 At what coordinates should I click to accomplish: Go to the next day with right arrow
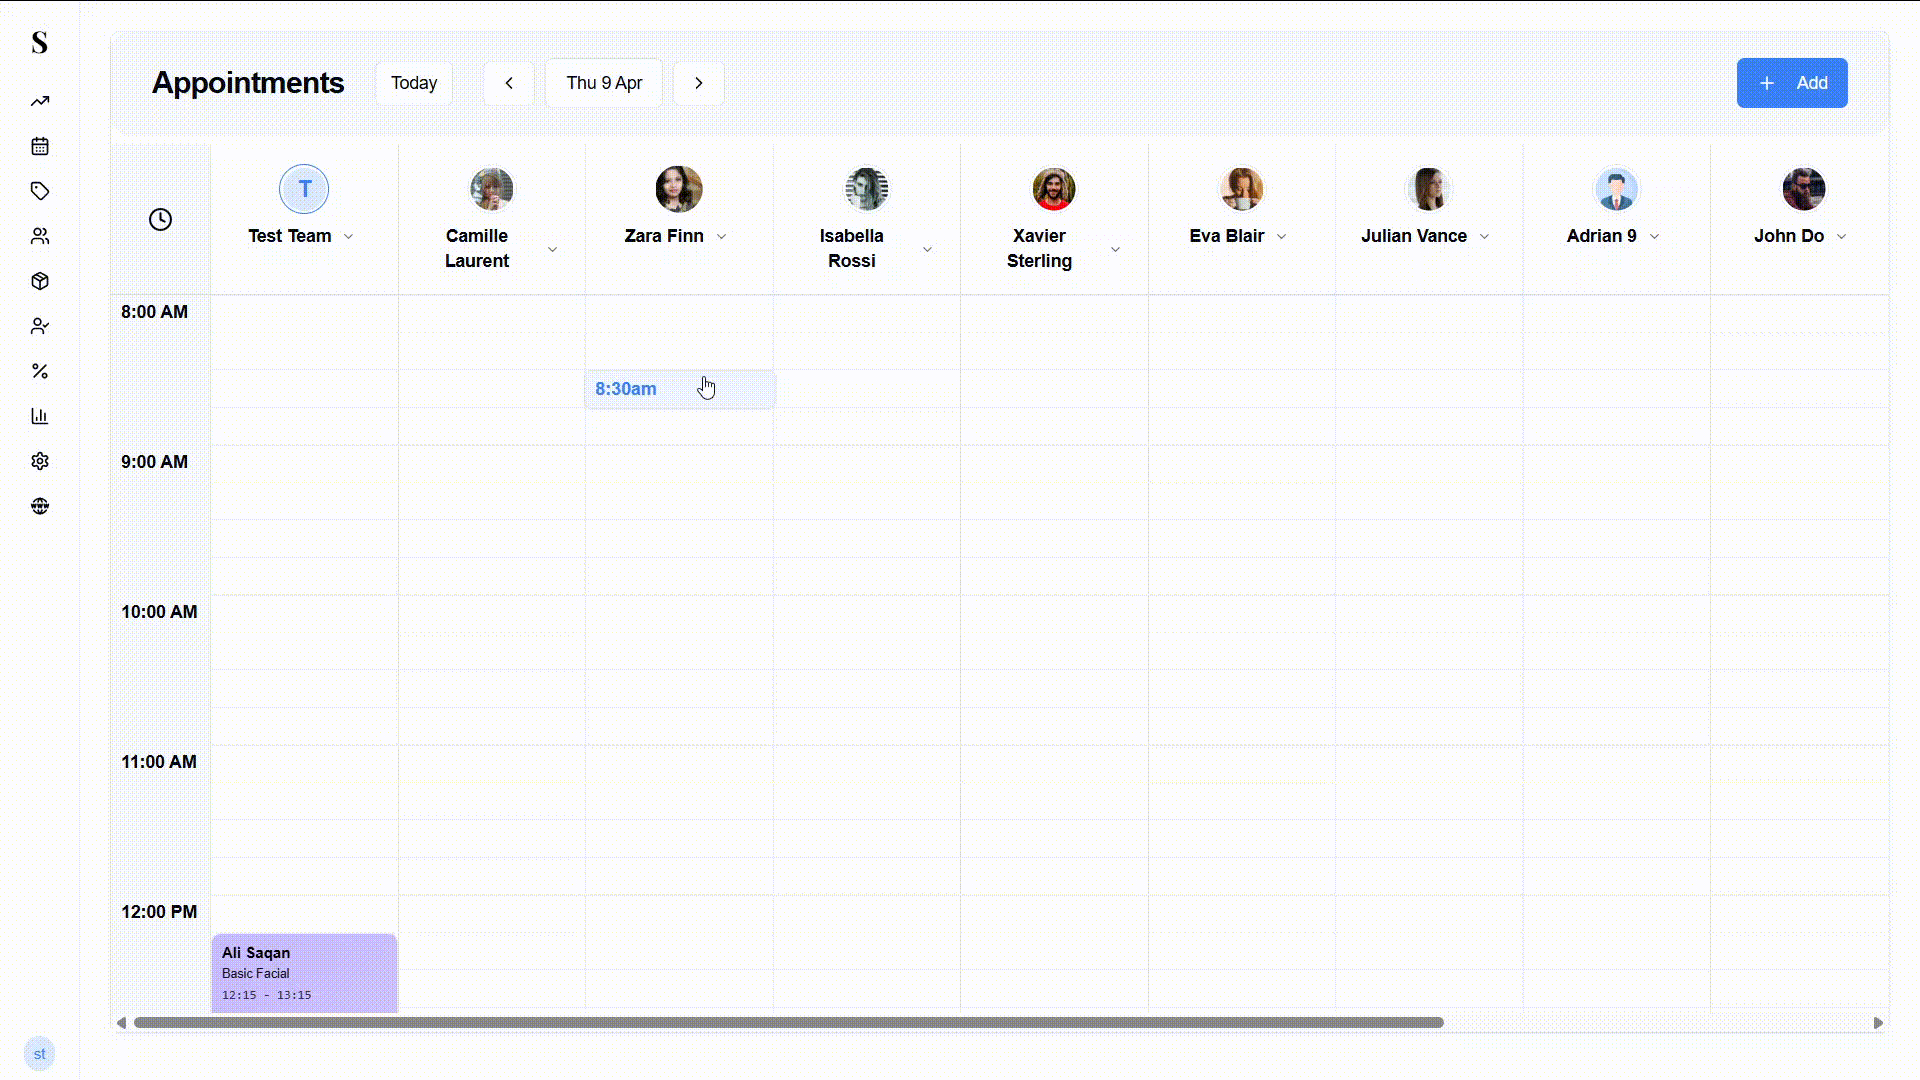698,83
